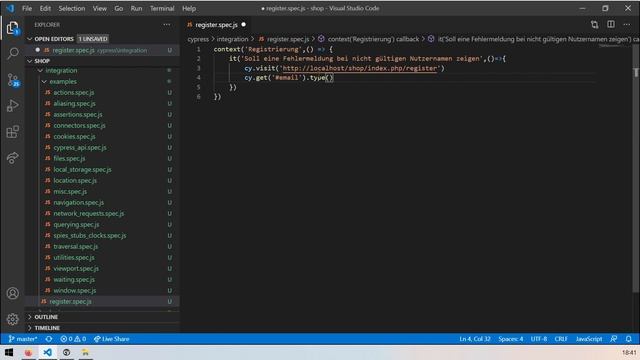Open the View menu
Viewport: 640px width, 360px height.
point(100,8)
